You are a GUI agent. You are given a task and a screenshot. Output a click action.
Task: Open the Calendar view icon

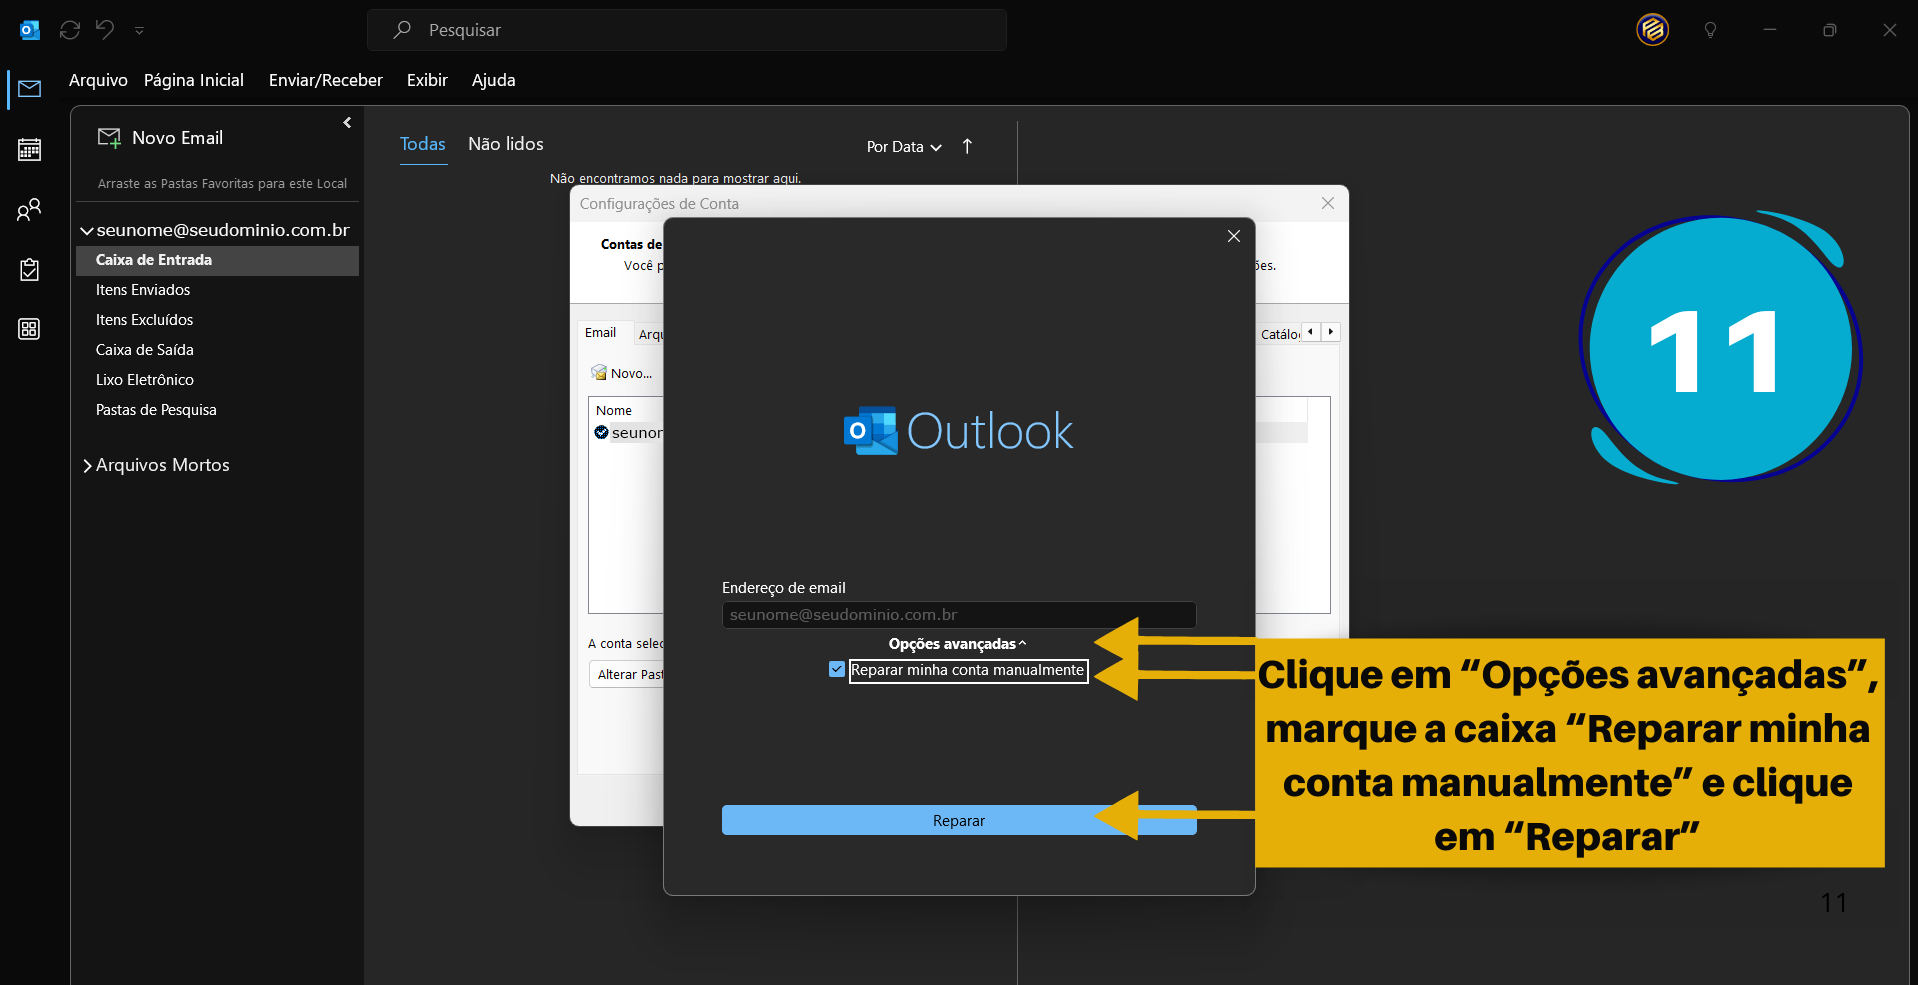(x=29, y=150)
